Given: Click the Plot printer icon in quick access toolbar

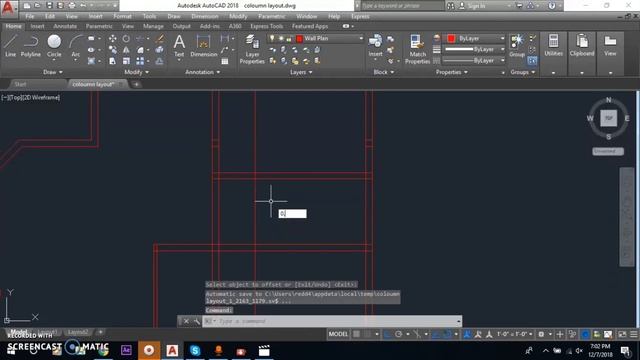Looking at the screenshot, I should [x=72, y=6].
